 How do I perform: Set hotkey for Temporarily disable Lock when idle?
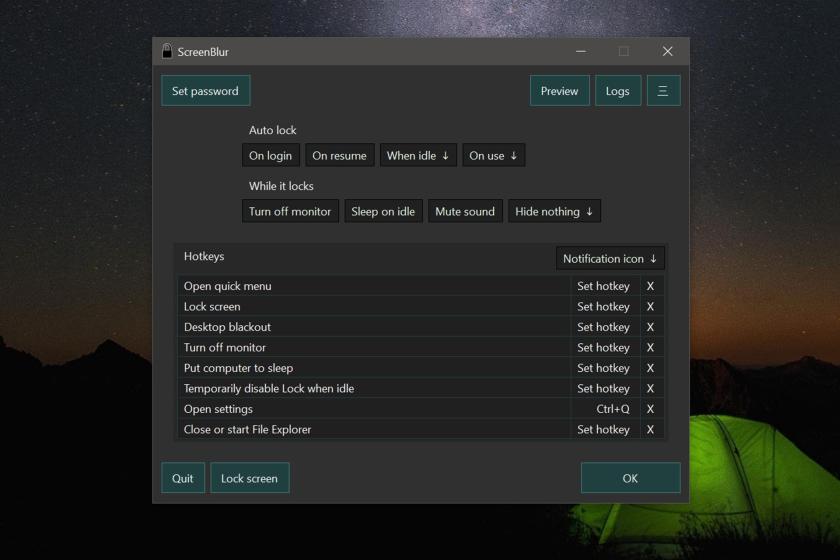tap(603, 389)
